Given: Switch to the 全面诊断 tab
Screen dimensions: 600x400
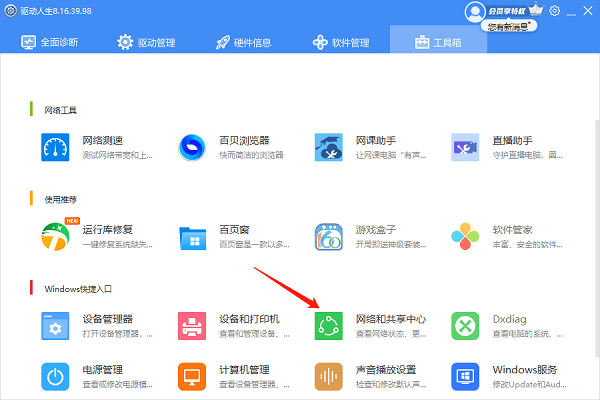Looking at the screenshot, I should coord(49,42).
